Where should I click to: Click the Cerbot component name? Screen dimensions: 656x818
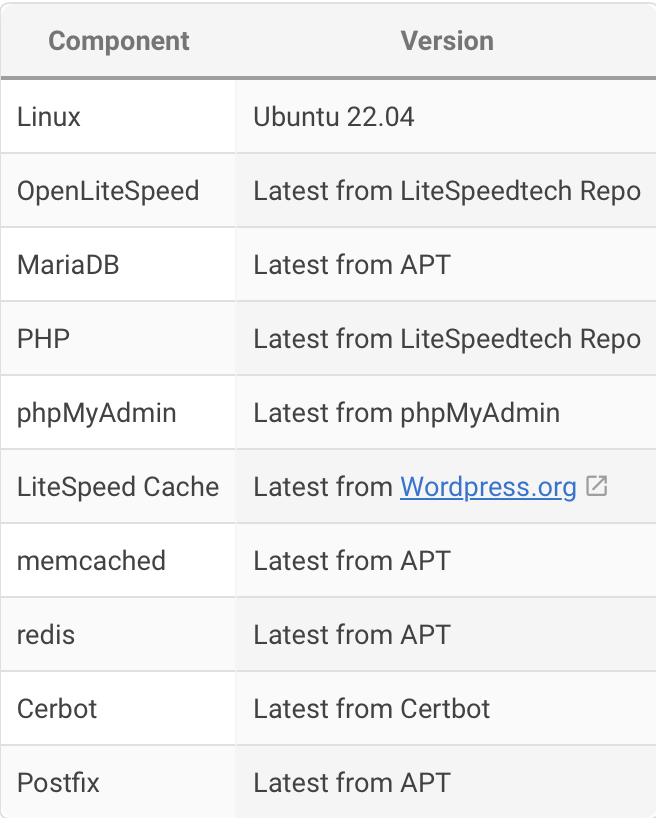(x=57, y=709)
